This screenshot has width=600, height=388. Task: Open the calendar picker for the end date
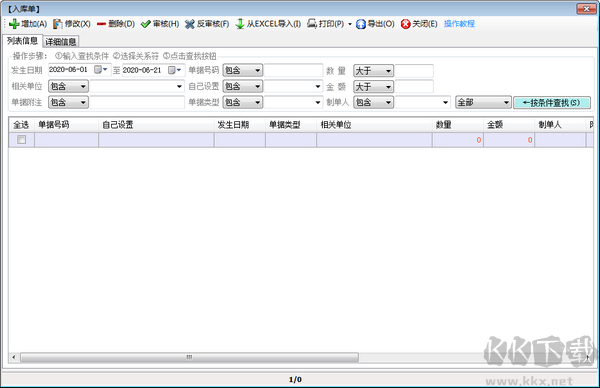point(174,70)
